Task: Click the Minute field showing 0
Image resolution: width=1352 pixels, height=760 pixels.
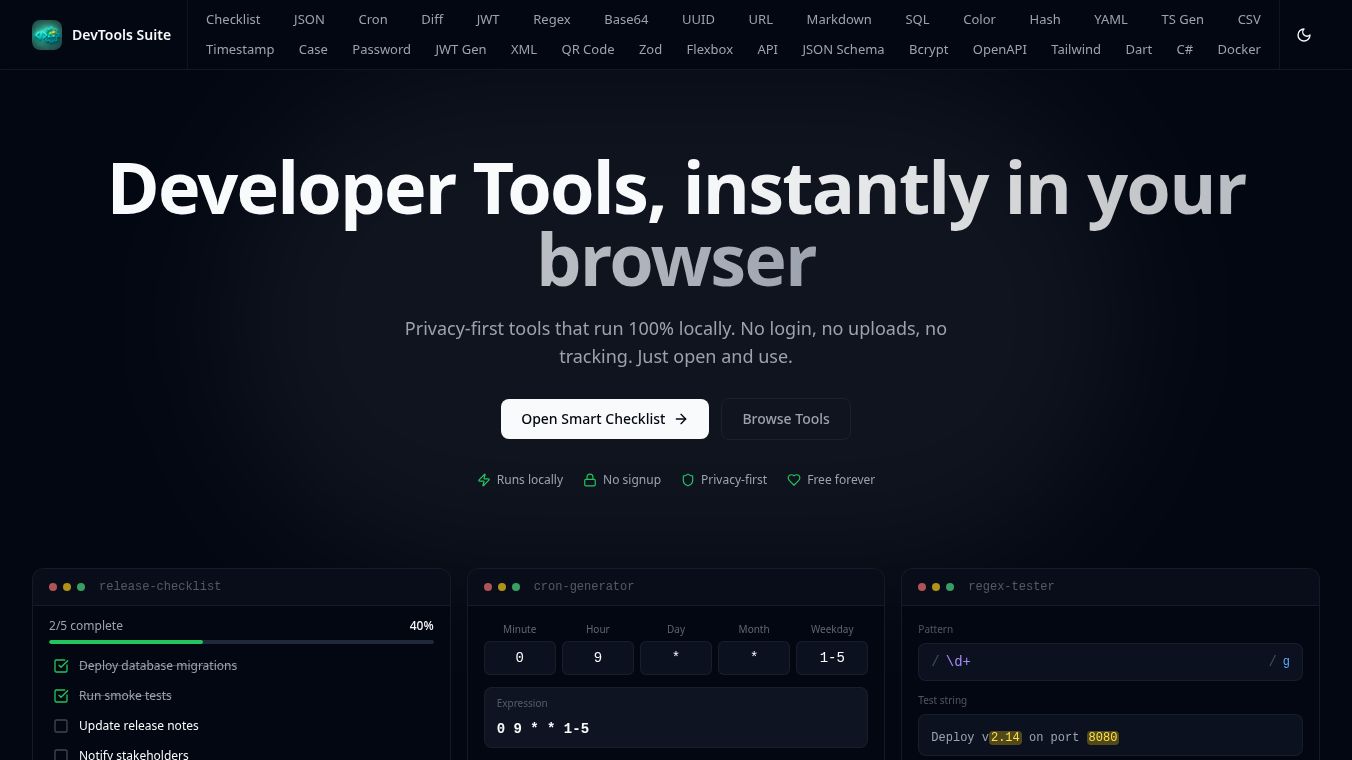Action: coord(520,658)
